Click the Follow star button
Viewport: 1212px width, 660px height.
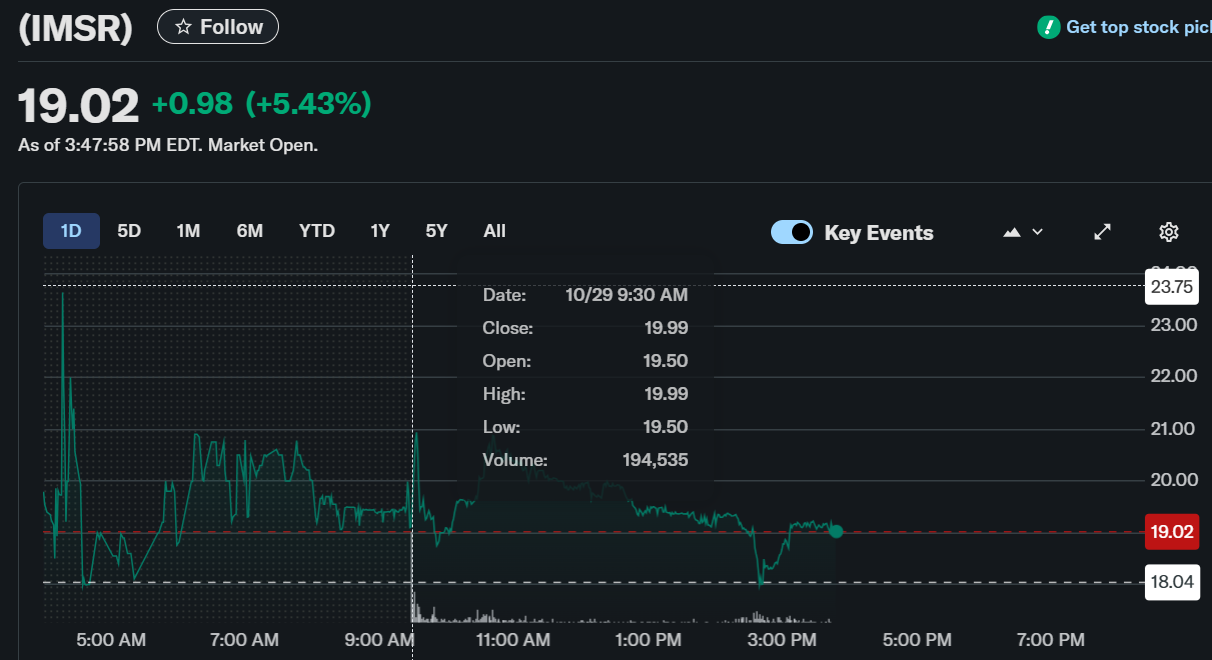pyautogui.click(x=218, y=27)
